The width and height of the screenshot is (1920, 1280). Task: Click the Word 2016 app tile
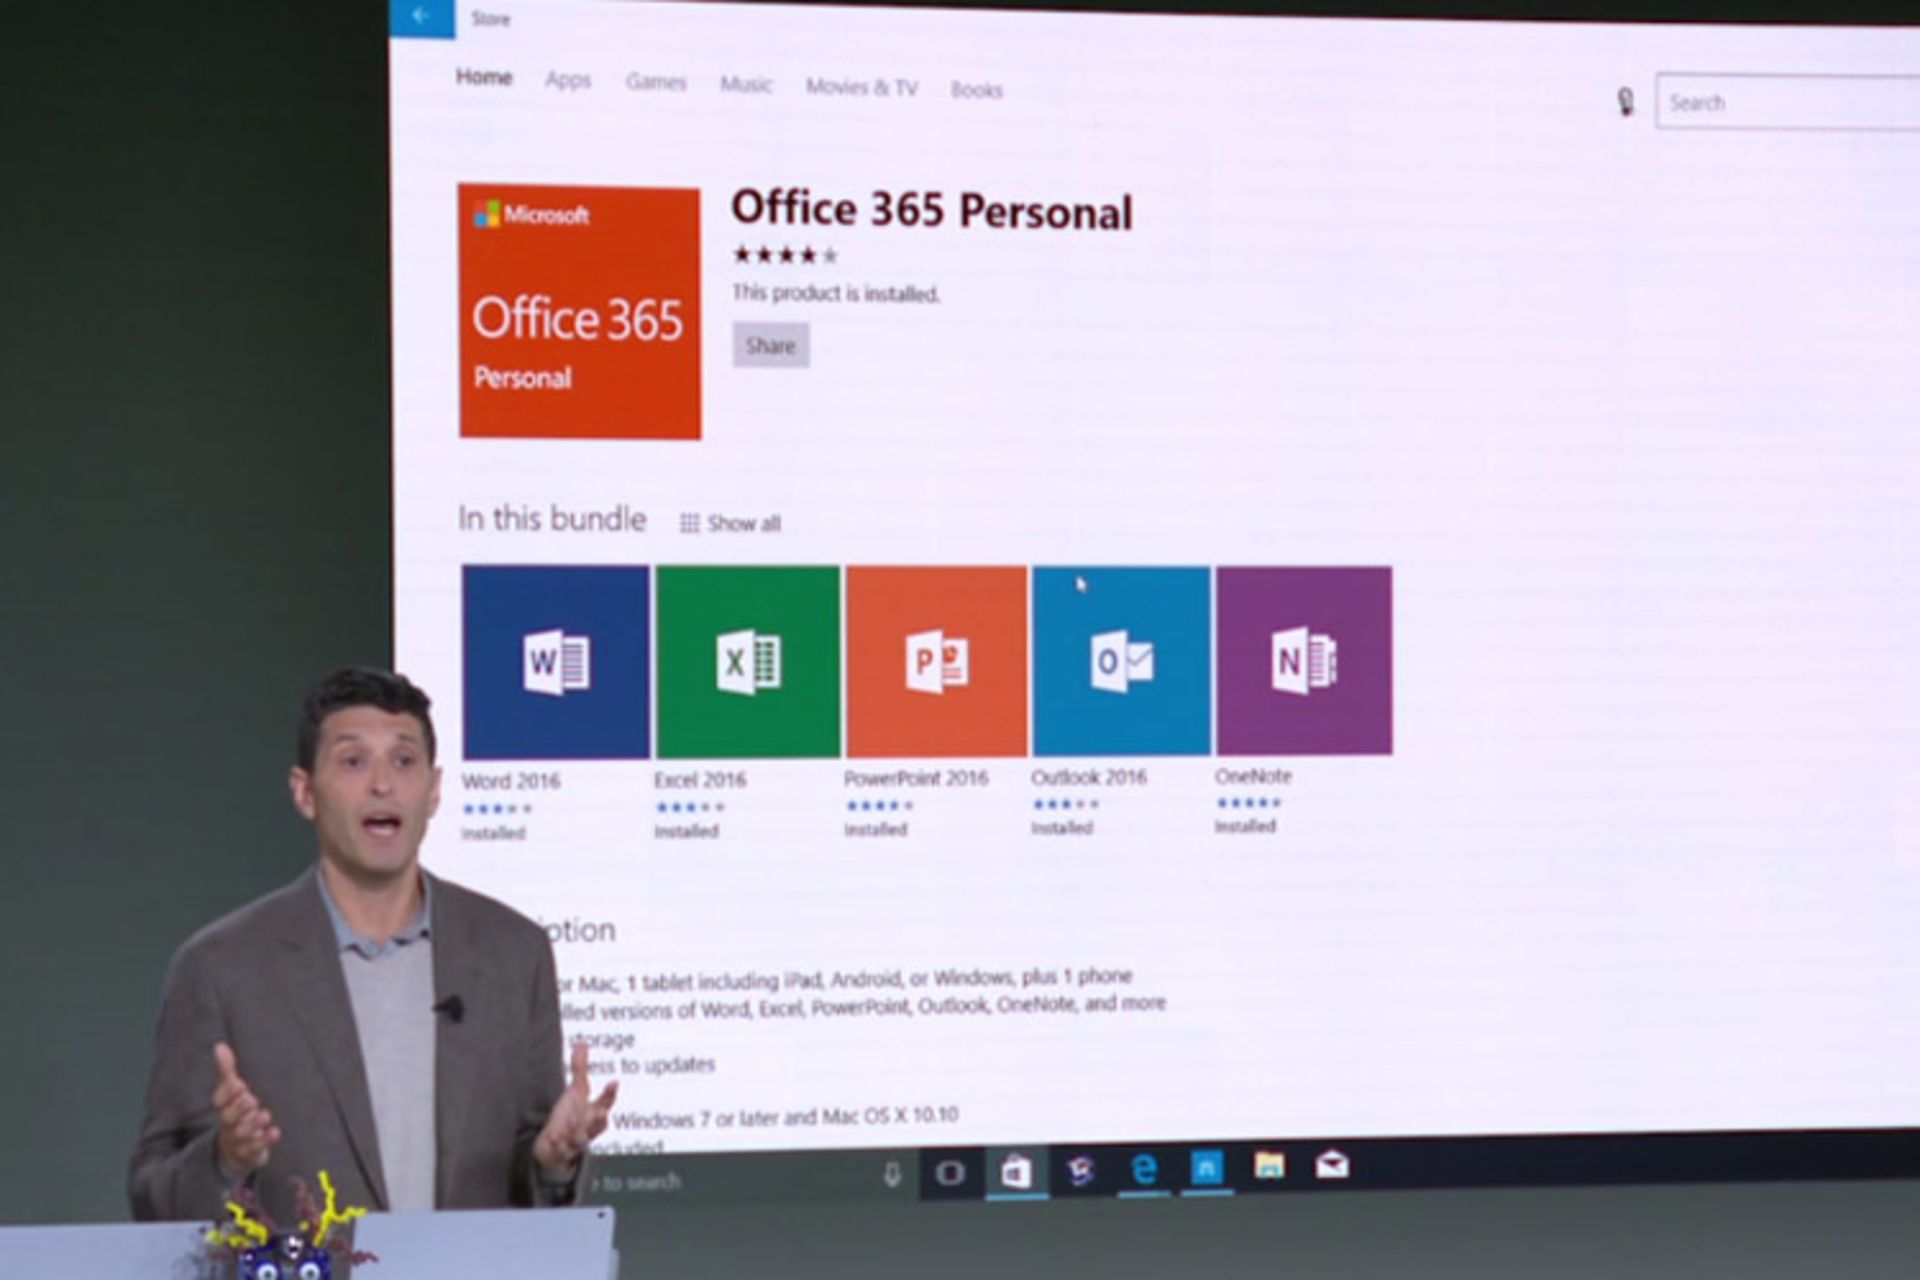tap(555, 661)
